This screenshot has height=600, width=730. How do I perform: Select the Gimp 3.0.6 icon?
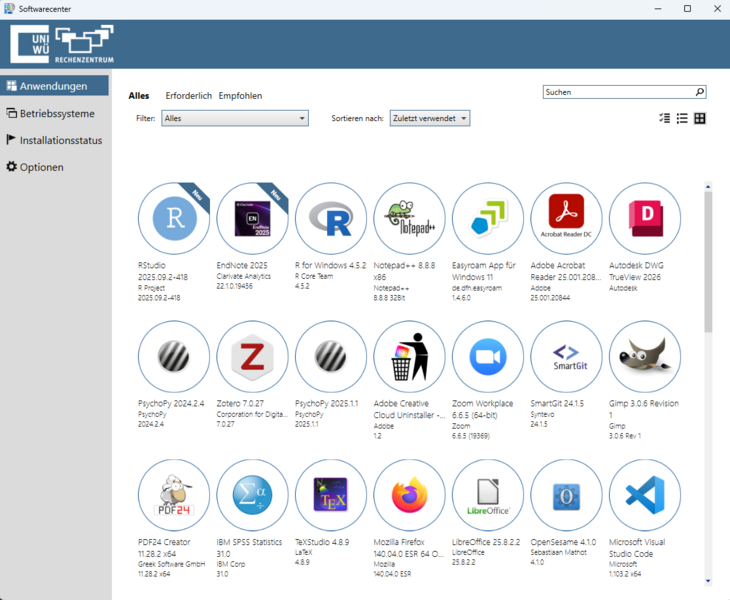pyautogui.click(x=645, y=357)
